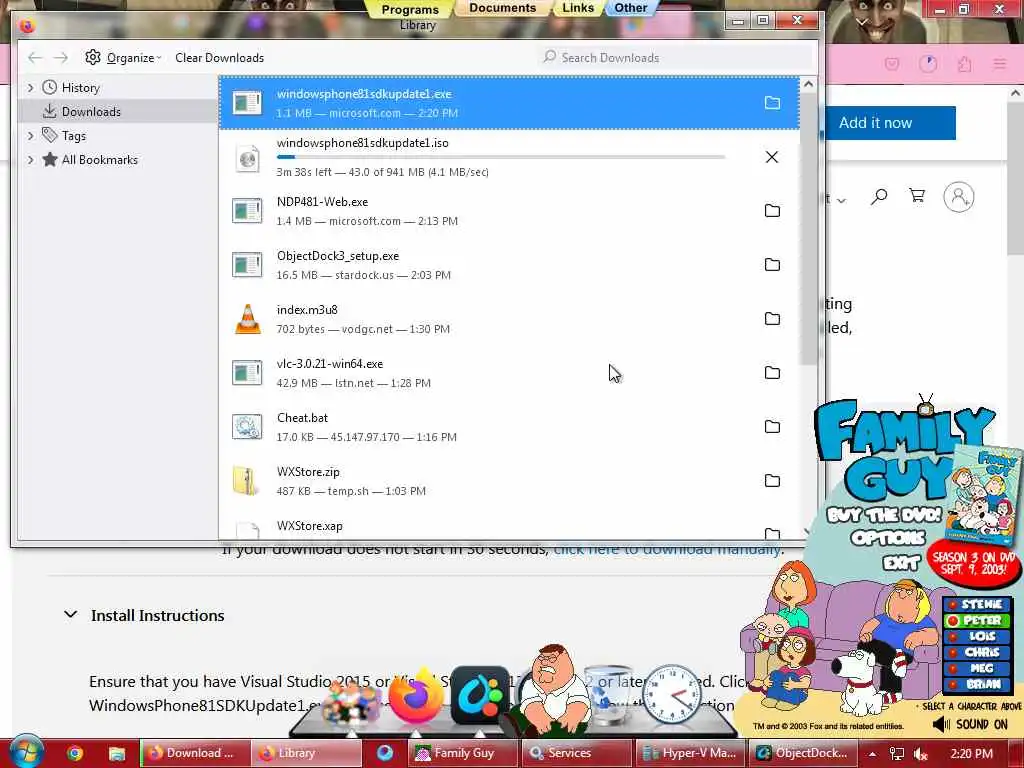Viewport: 1024px width, 768px height.
Task: Click the zip folder icon of WXStore.zip
Action: (x=246, y=481)
